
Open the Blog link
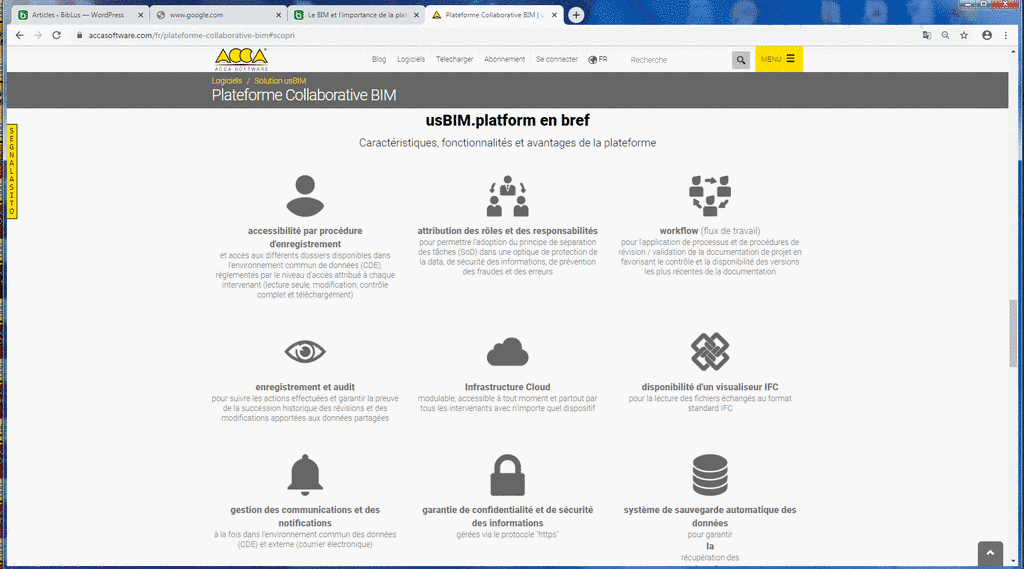coord(379,59)
